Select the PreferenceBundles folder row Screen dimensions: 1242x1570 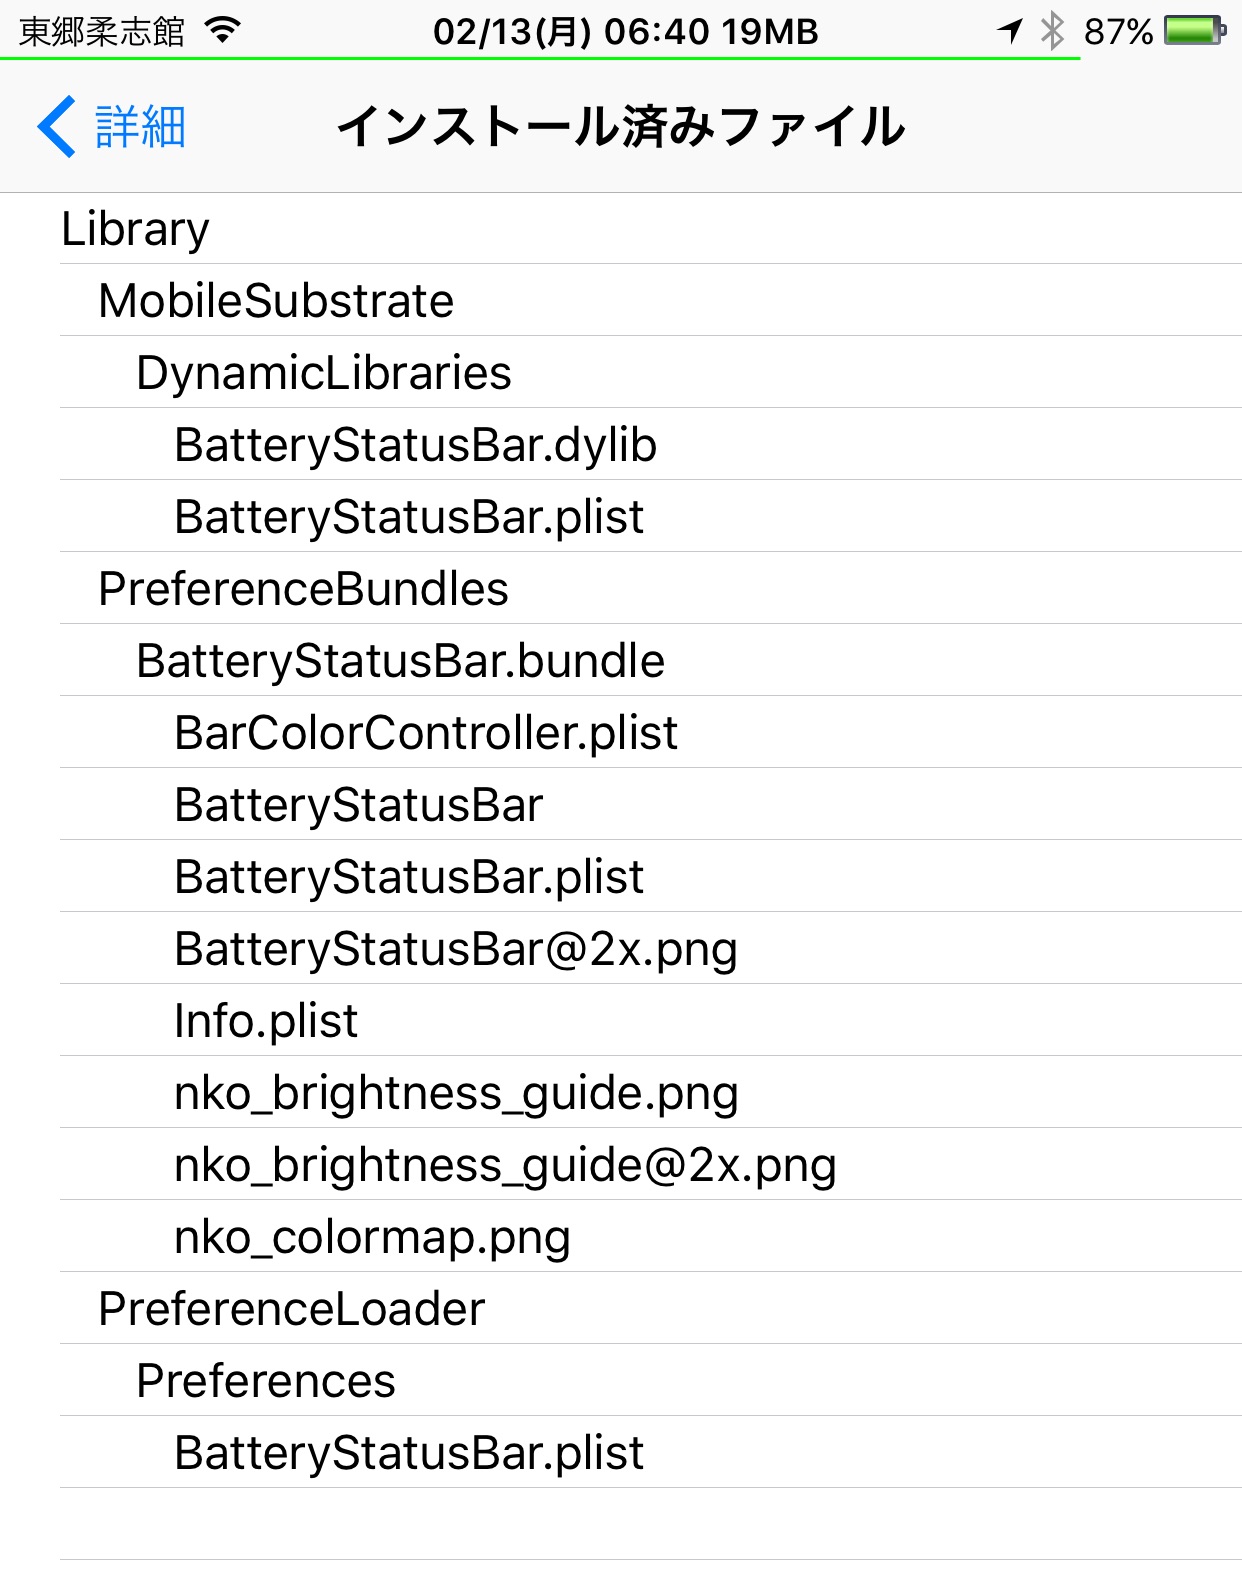pos(651,589)
